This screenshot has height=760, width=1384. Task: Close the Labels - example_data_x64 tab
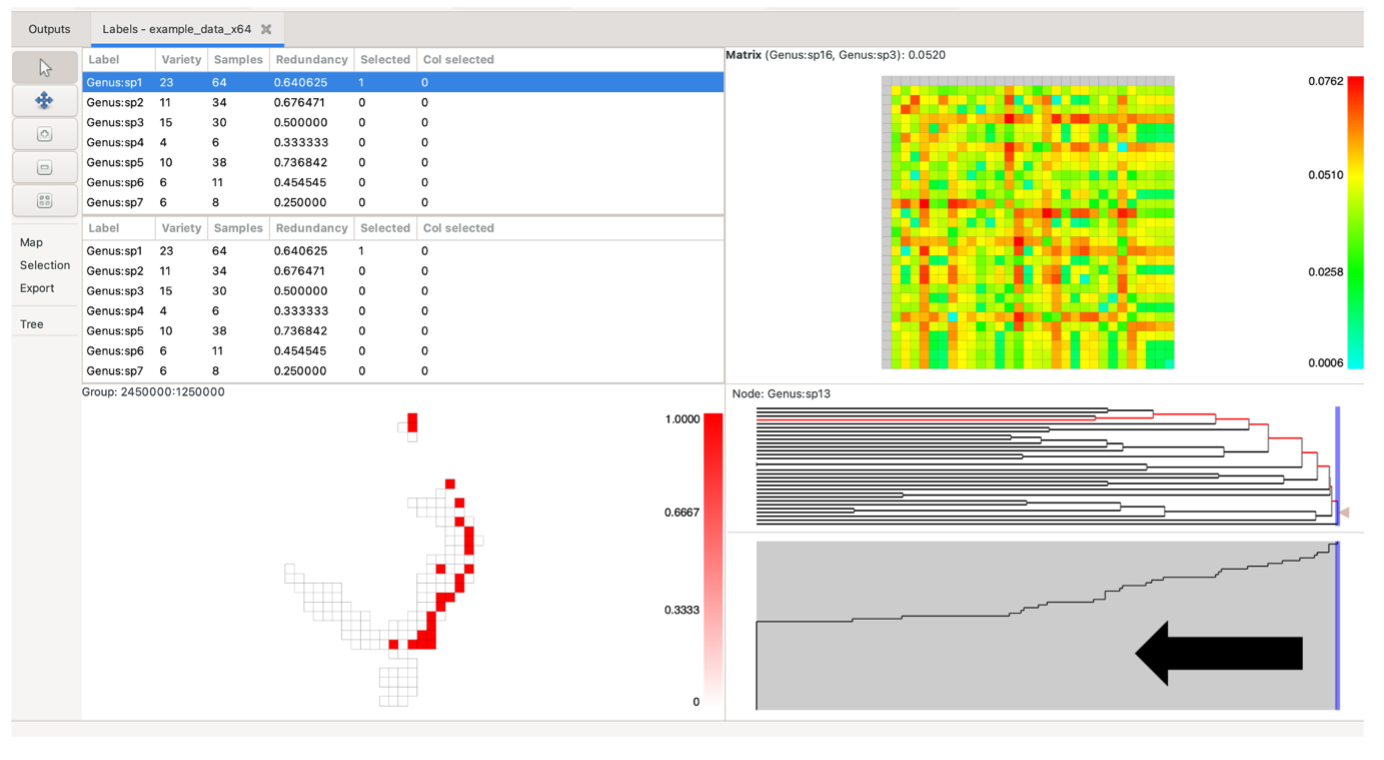click(266, 30)
